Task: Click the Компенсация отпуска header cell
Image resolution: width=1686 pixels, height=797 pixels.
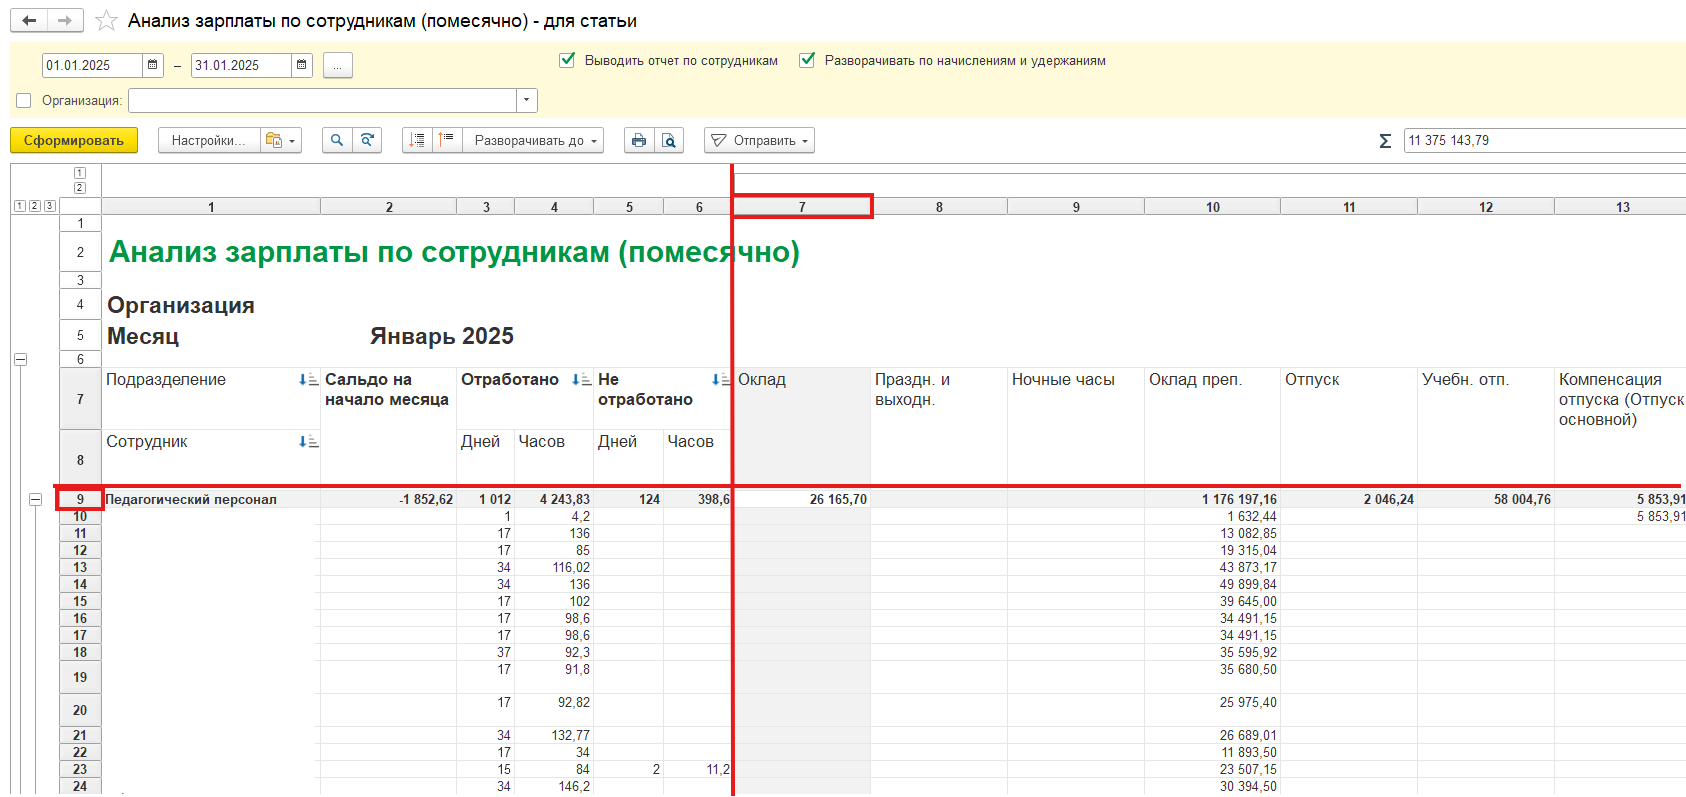Action: tap(1620, 426)
